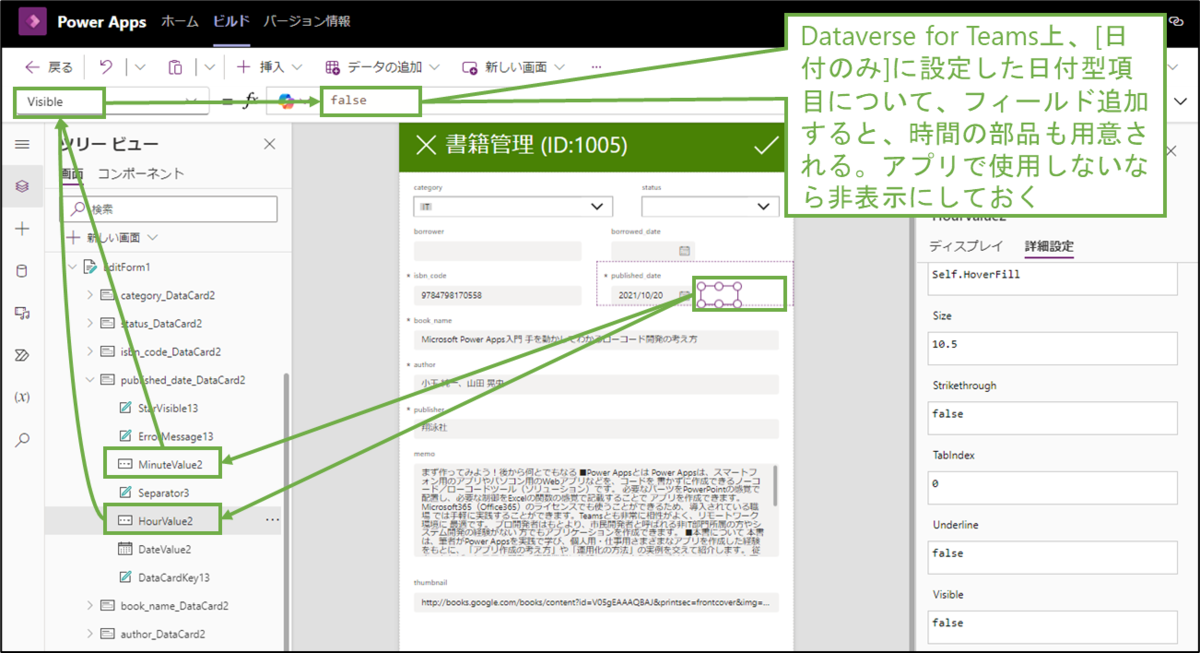Toggle the hamburger navigation menu
Screen dimensions: 1200x653
(x=22, y=145)
